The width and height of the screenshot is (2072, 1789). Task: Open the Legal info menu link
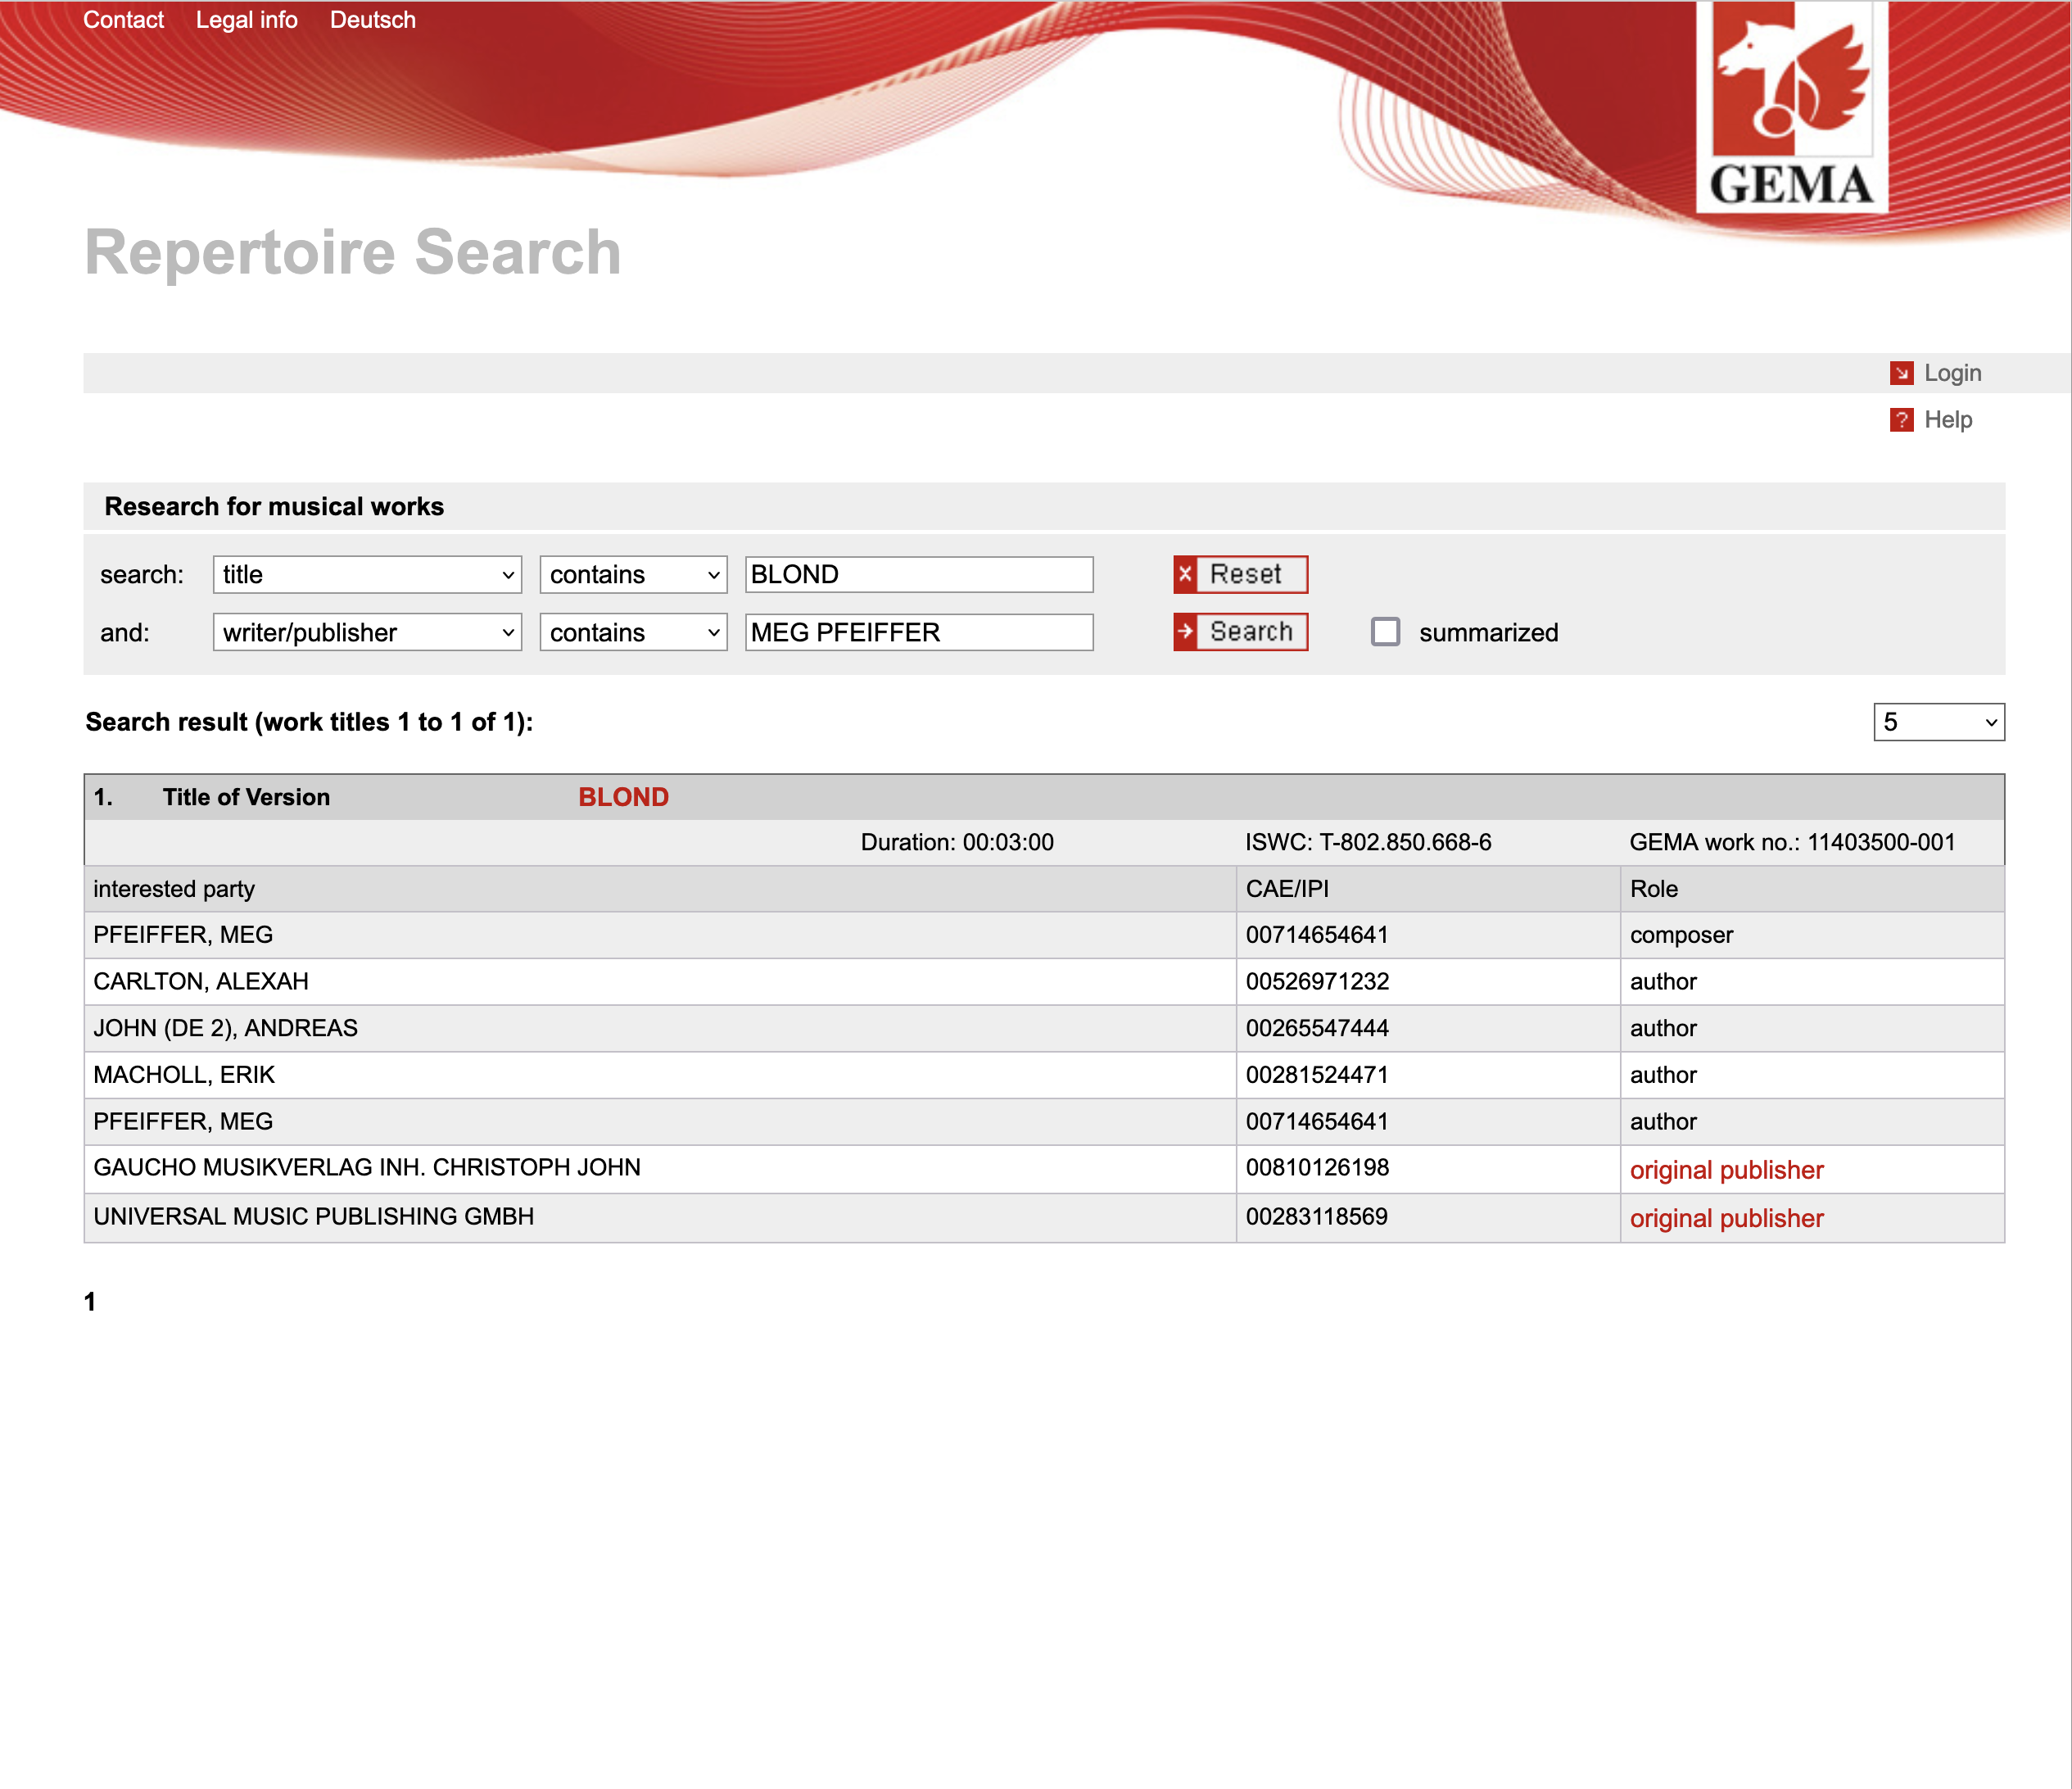tap(246, 20)
